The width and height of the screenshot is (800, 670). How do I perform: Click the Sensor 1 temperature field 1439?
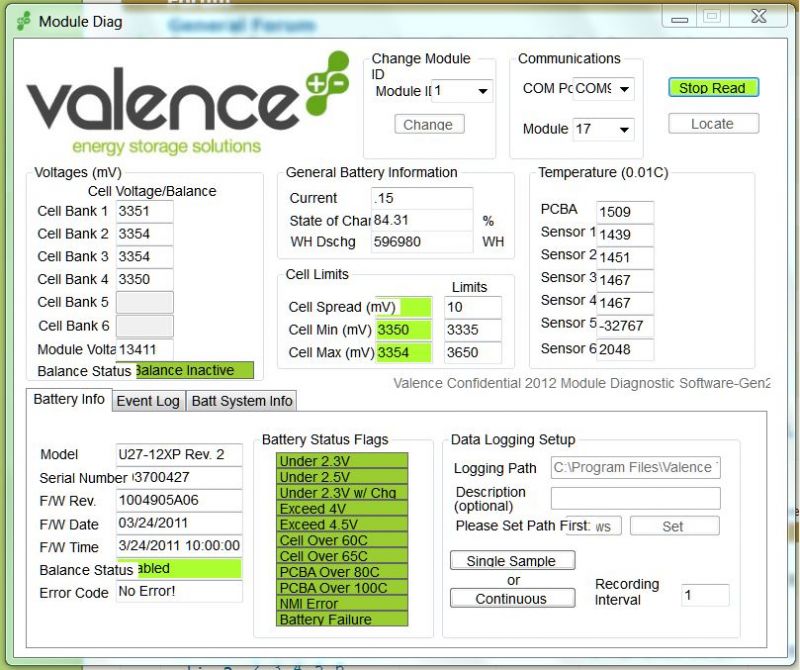coord(625,235)
